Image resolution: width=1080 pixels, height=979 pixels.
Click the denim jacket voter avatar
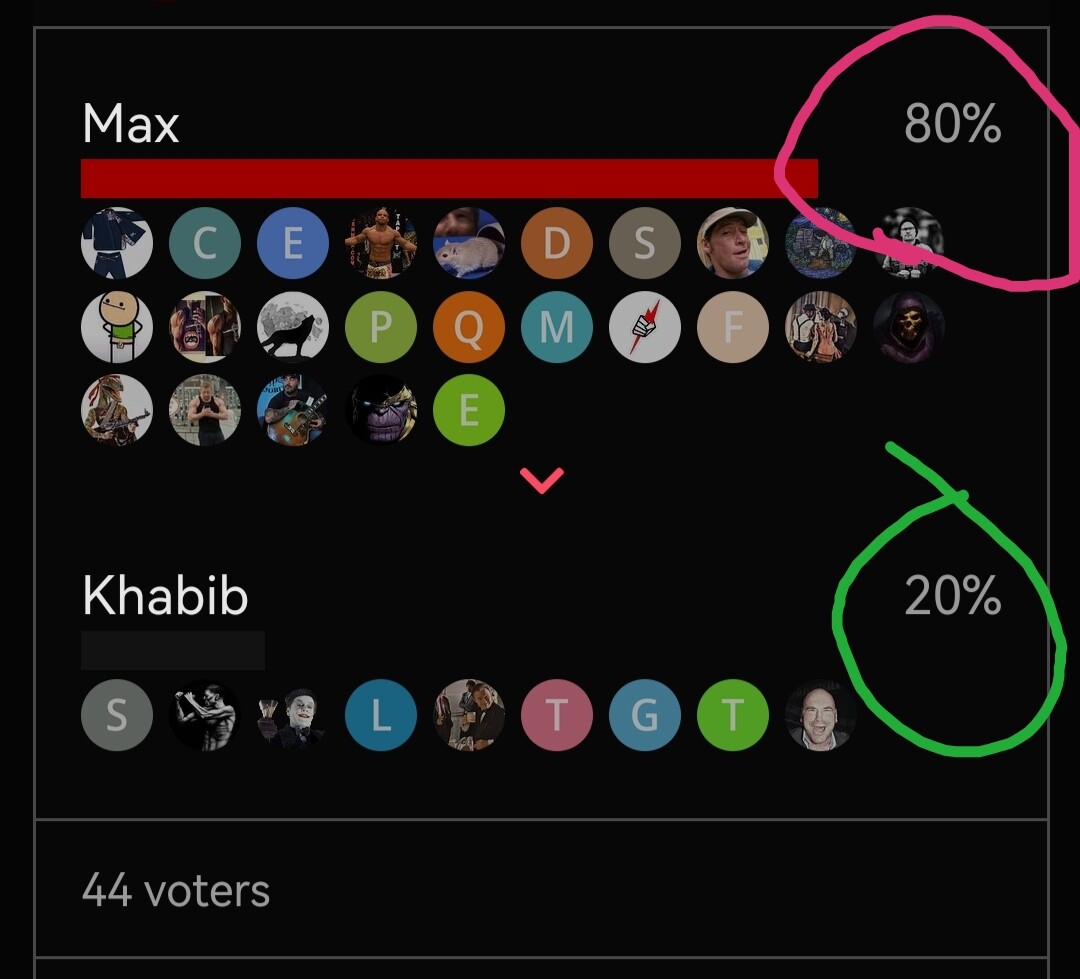[117, 243]
